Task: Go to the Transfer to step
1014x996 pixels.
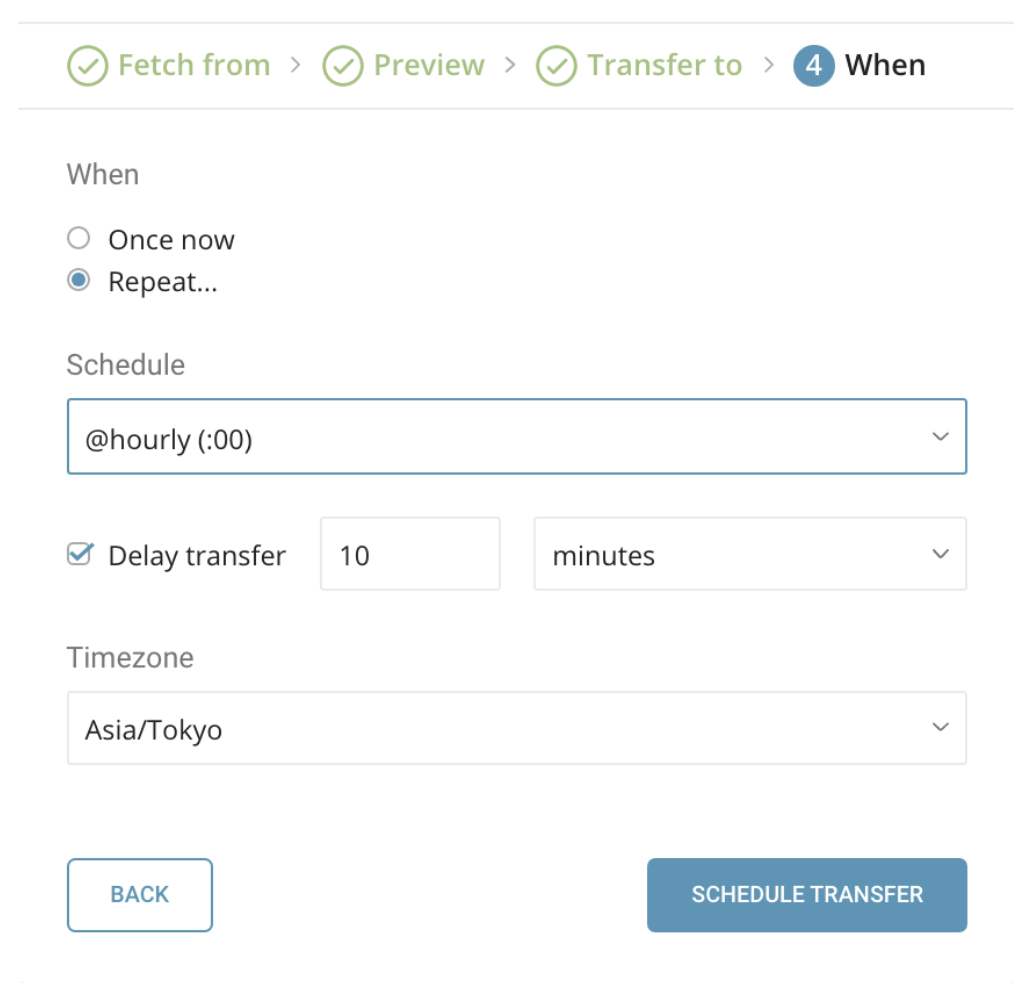Action: (664, 66)
